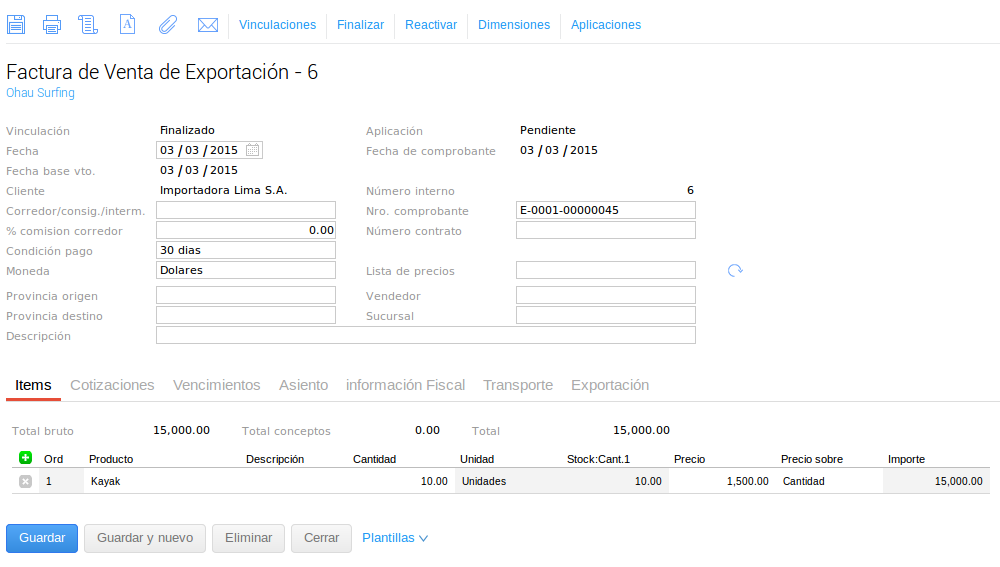Click the 10.00 Cantidad cell for Kayak
Viewport: 1000px width, 567px height.
[401, 482]
